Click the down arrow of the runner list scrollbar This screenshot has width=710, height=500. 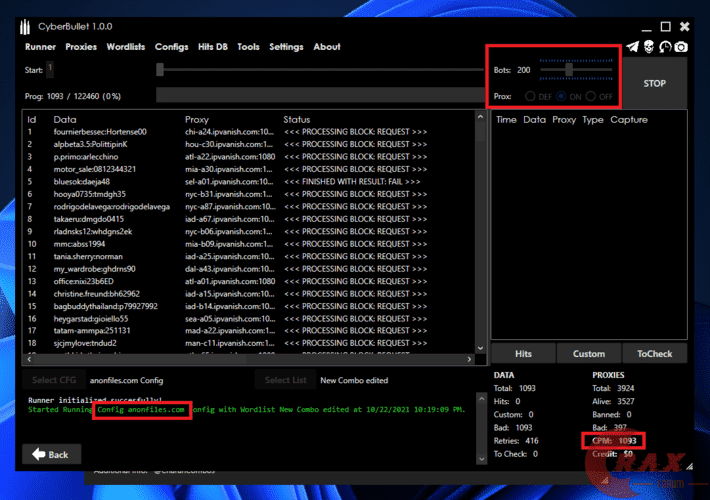(480, 348)
